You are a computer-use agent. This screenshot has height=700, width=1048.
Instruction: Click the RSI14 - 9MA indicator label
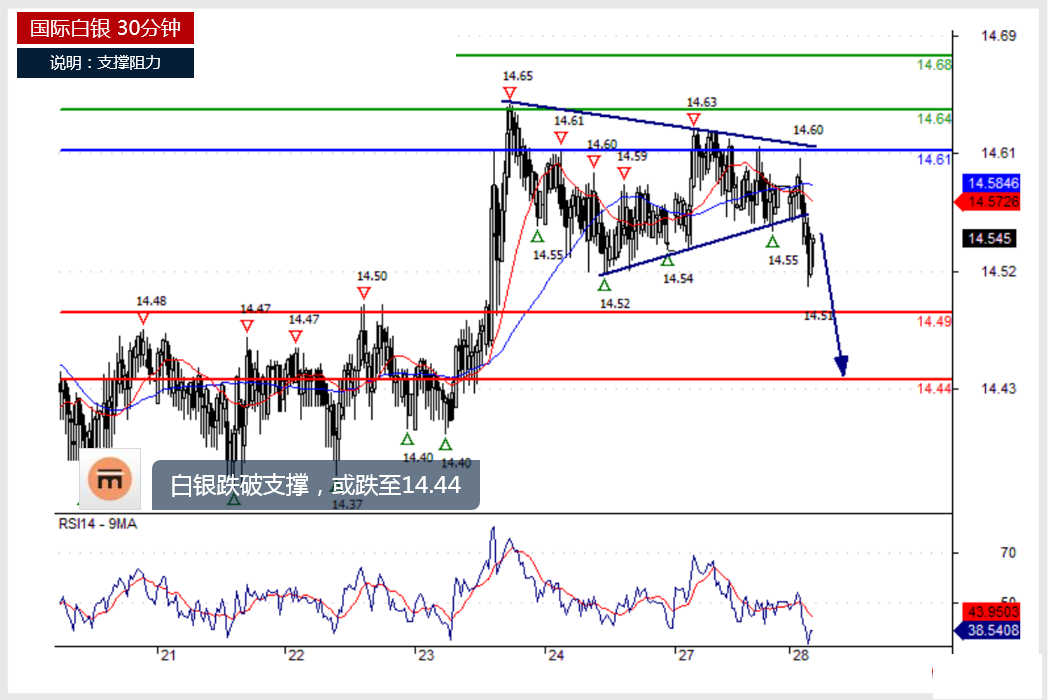98,524
